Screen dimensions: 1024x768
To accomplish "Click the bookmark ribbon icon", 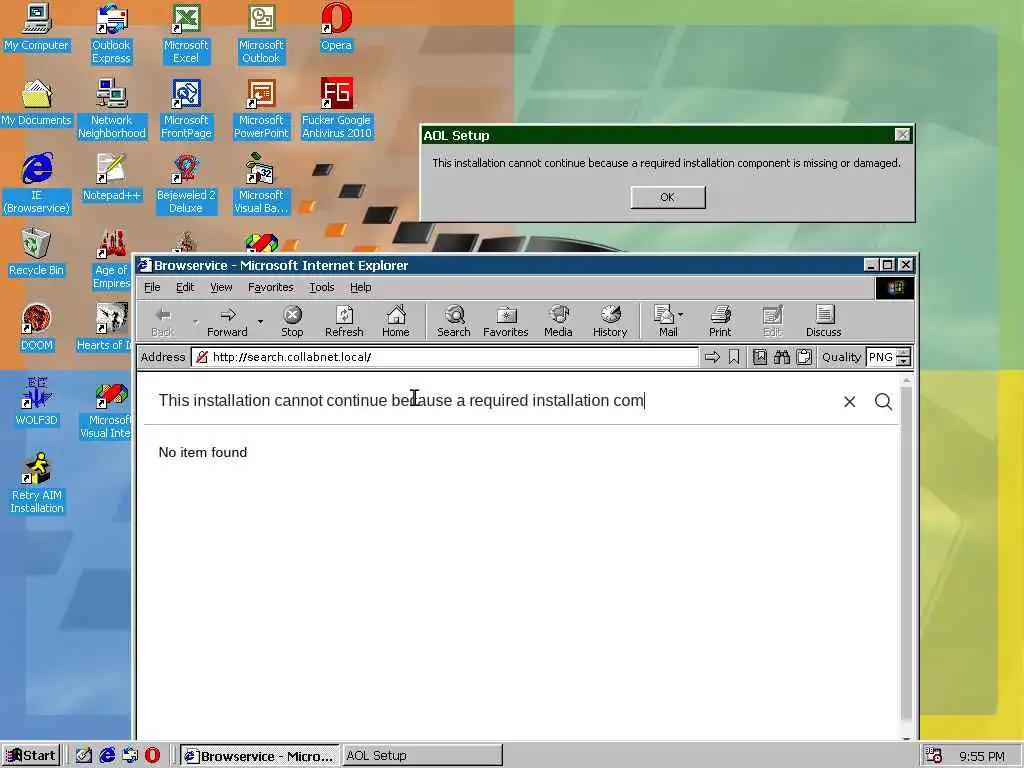I will tap(734, 357).
